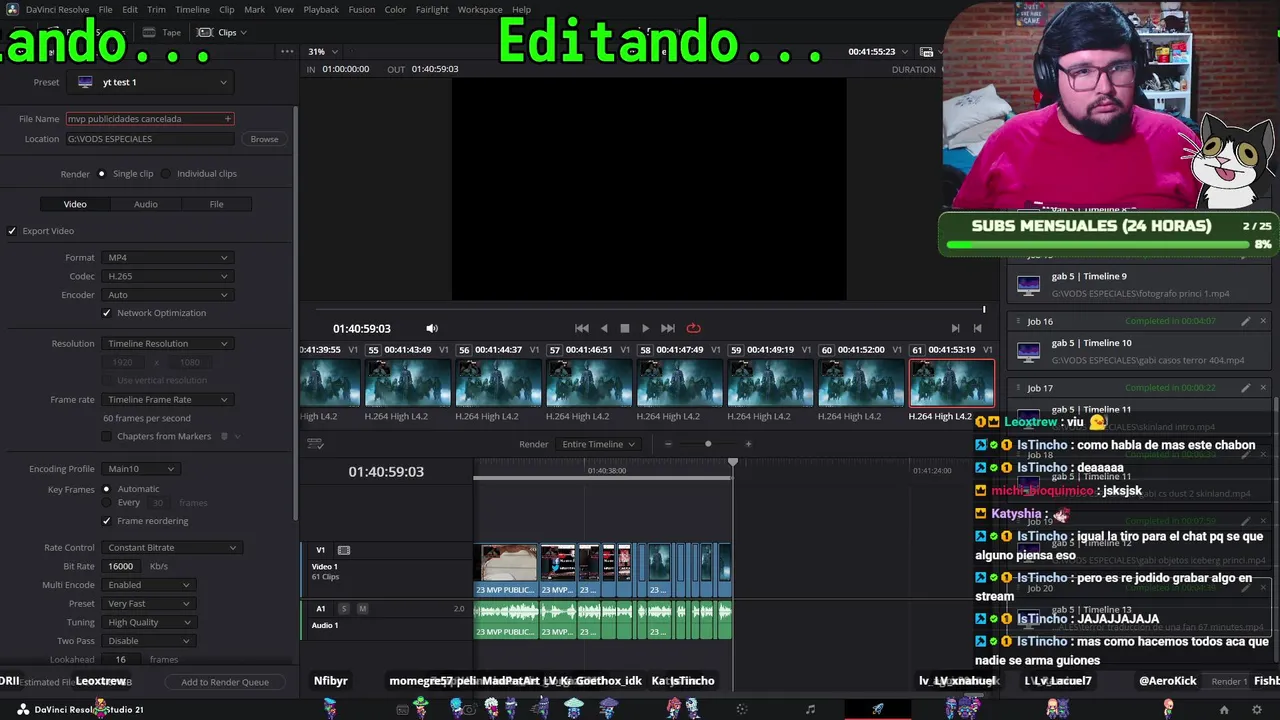Screen dimensions: 1280x720
Task: Zoom in timeline with plus icon
Action: pos(748,444)
